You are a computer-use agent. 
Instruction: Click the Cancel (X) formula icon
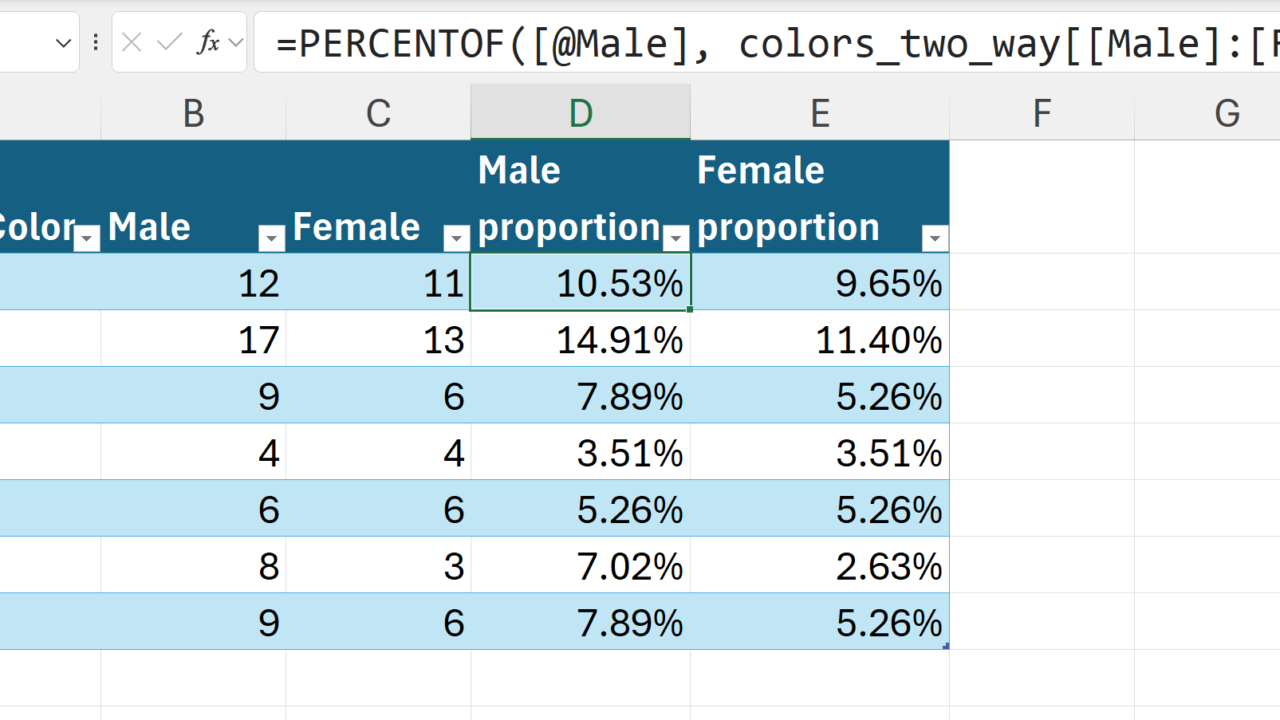pos(131,42)
